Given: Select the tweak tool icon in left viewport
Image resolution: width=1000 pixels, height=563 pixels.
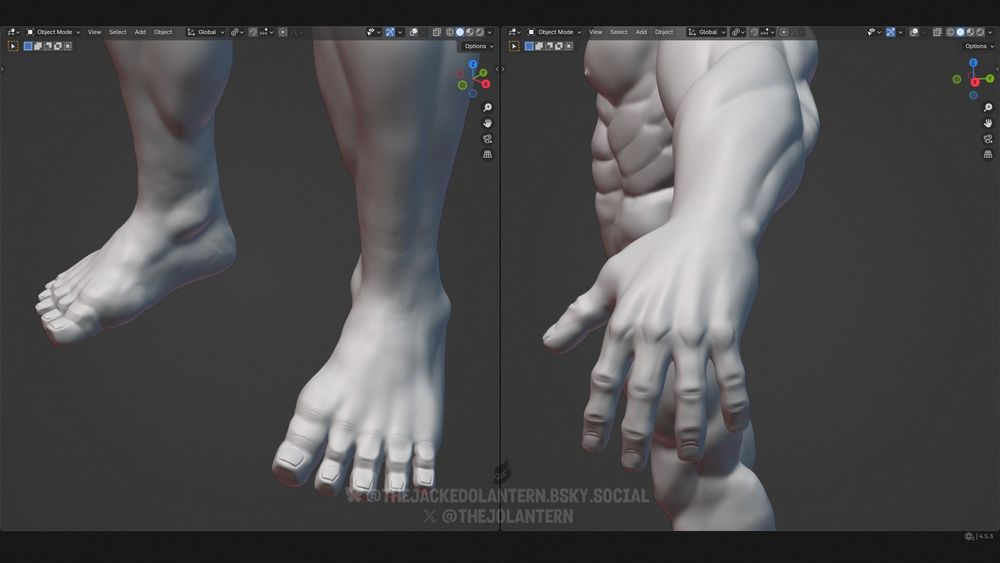Looking at the screenshot, I should pyautogui.click(x=13, y=46).
